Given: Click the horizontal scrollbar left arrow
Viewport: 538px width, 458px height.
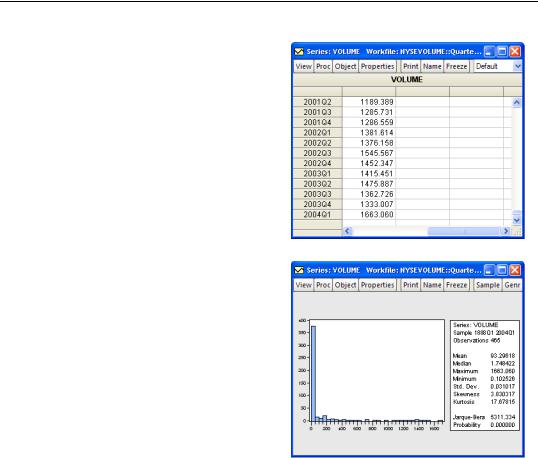Looking at the screenshot, I should 347,231.
